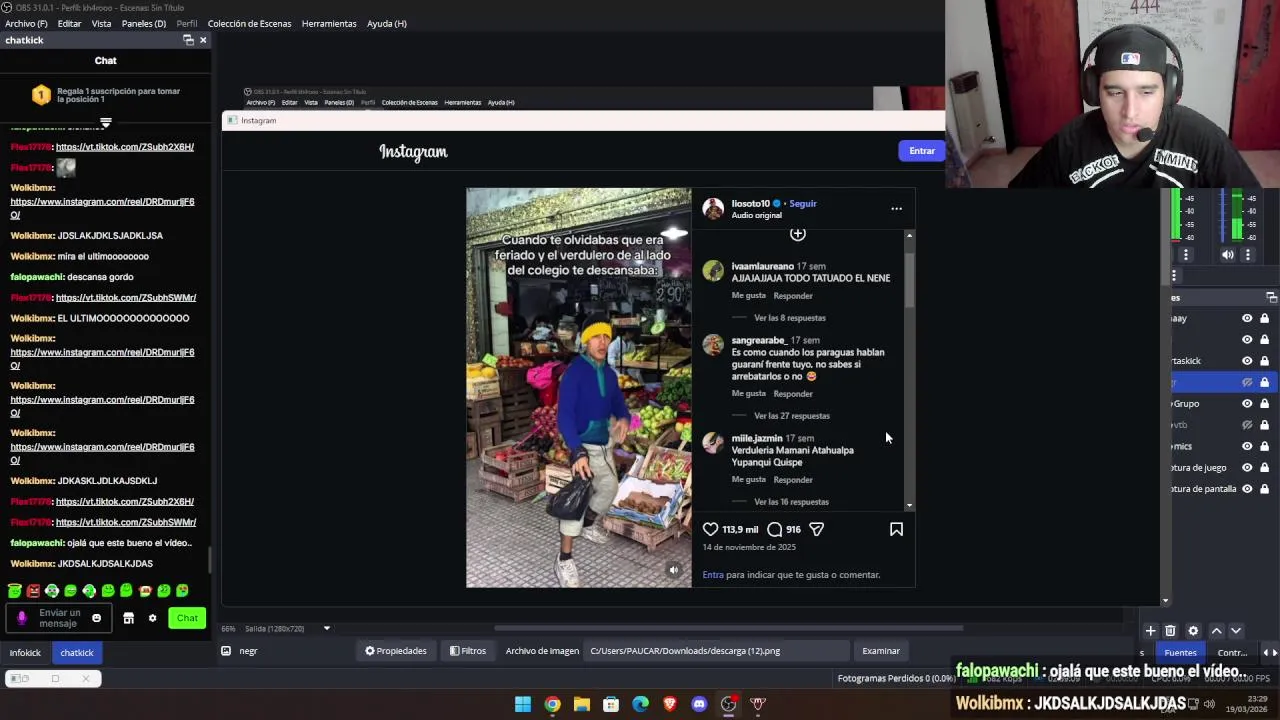This screenshot has width=1280, height=720.
Task: Click the image file path field
Action: [718, 651]
